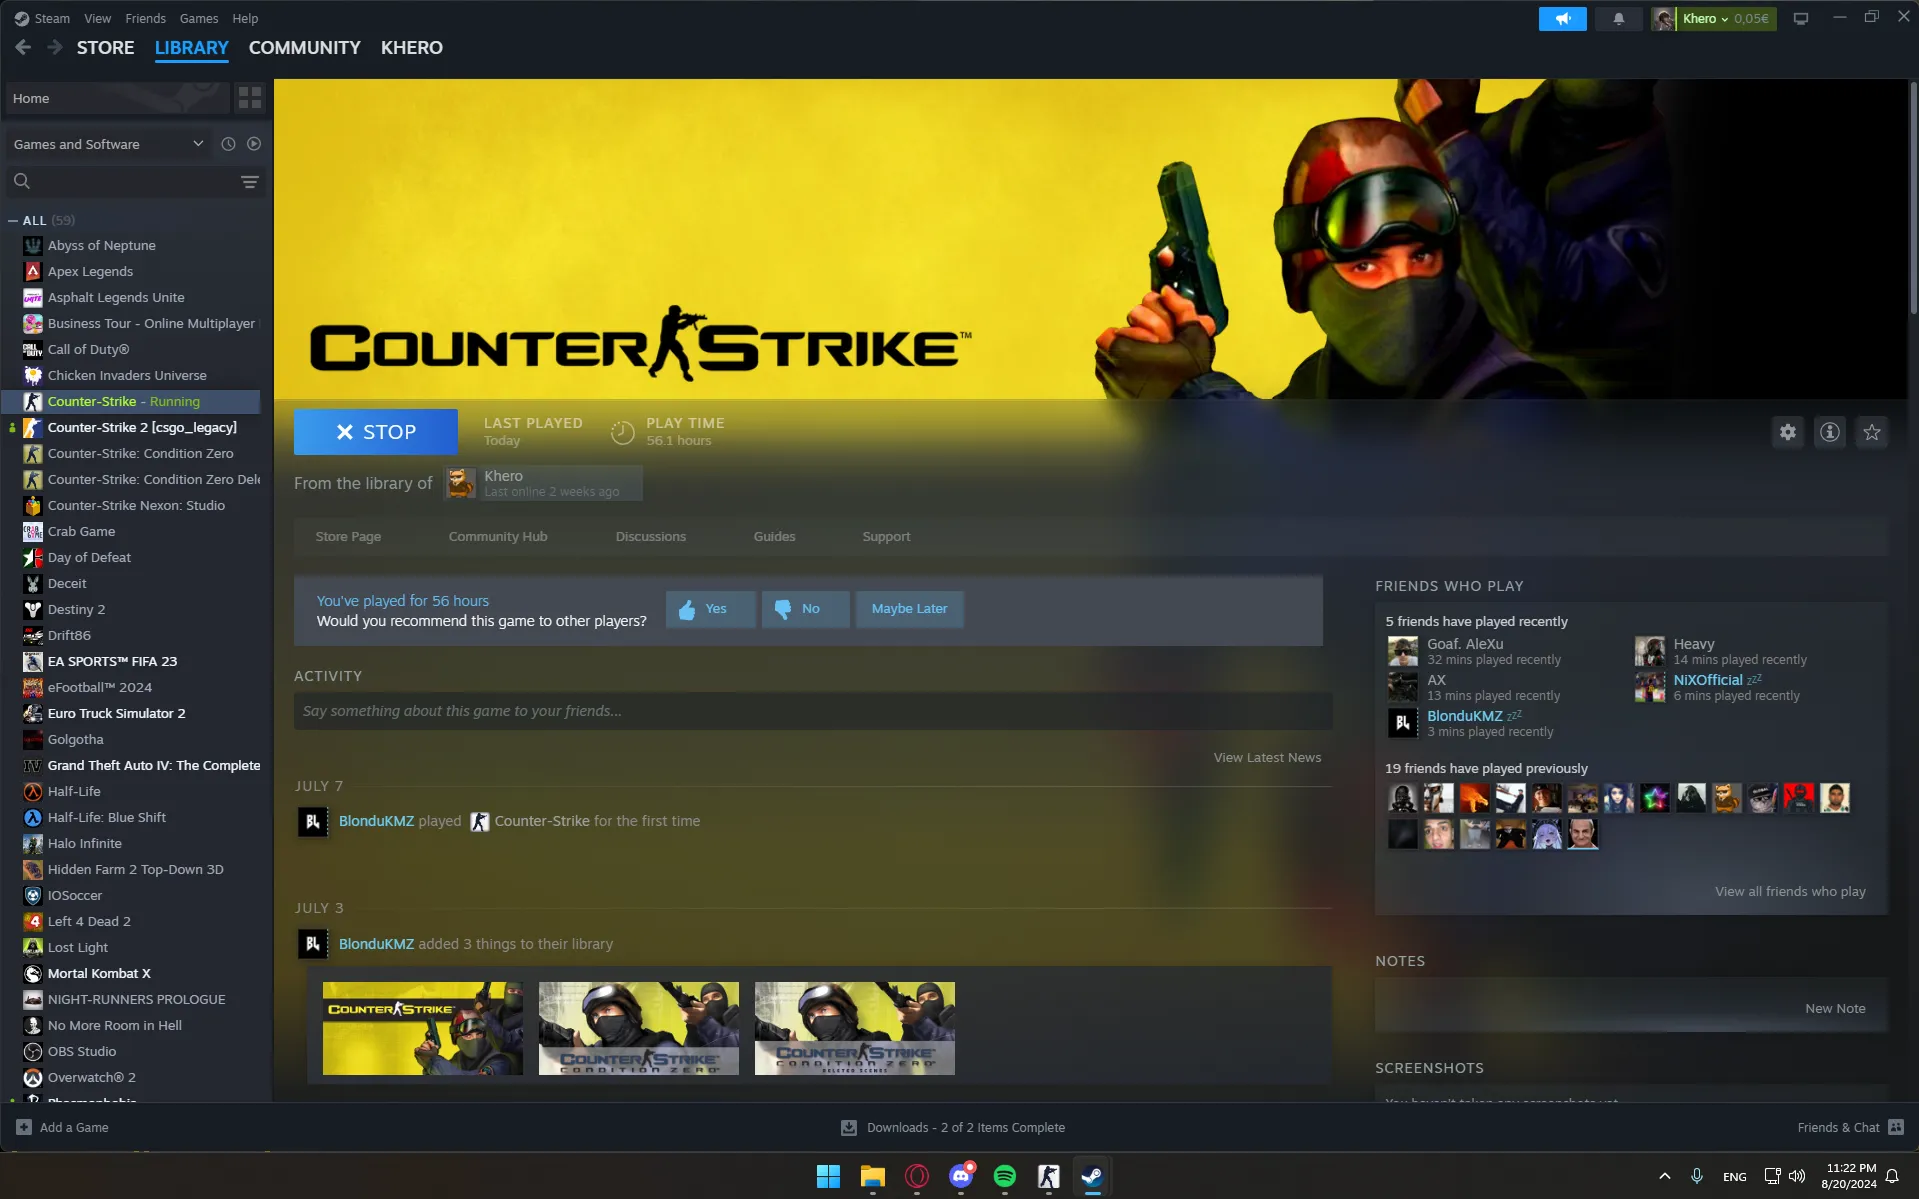Show game info with the info icon
Image resolution: width=1919 pixels, height=1199 pixels.
(1829, 432)
